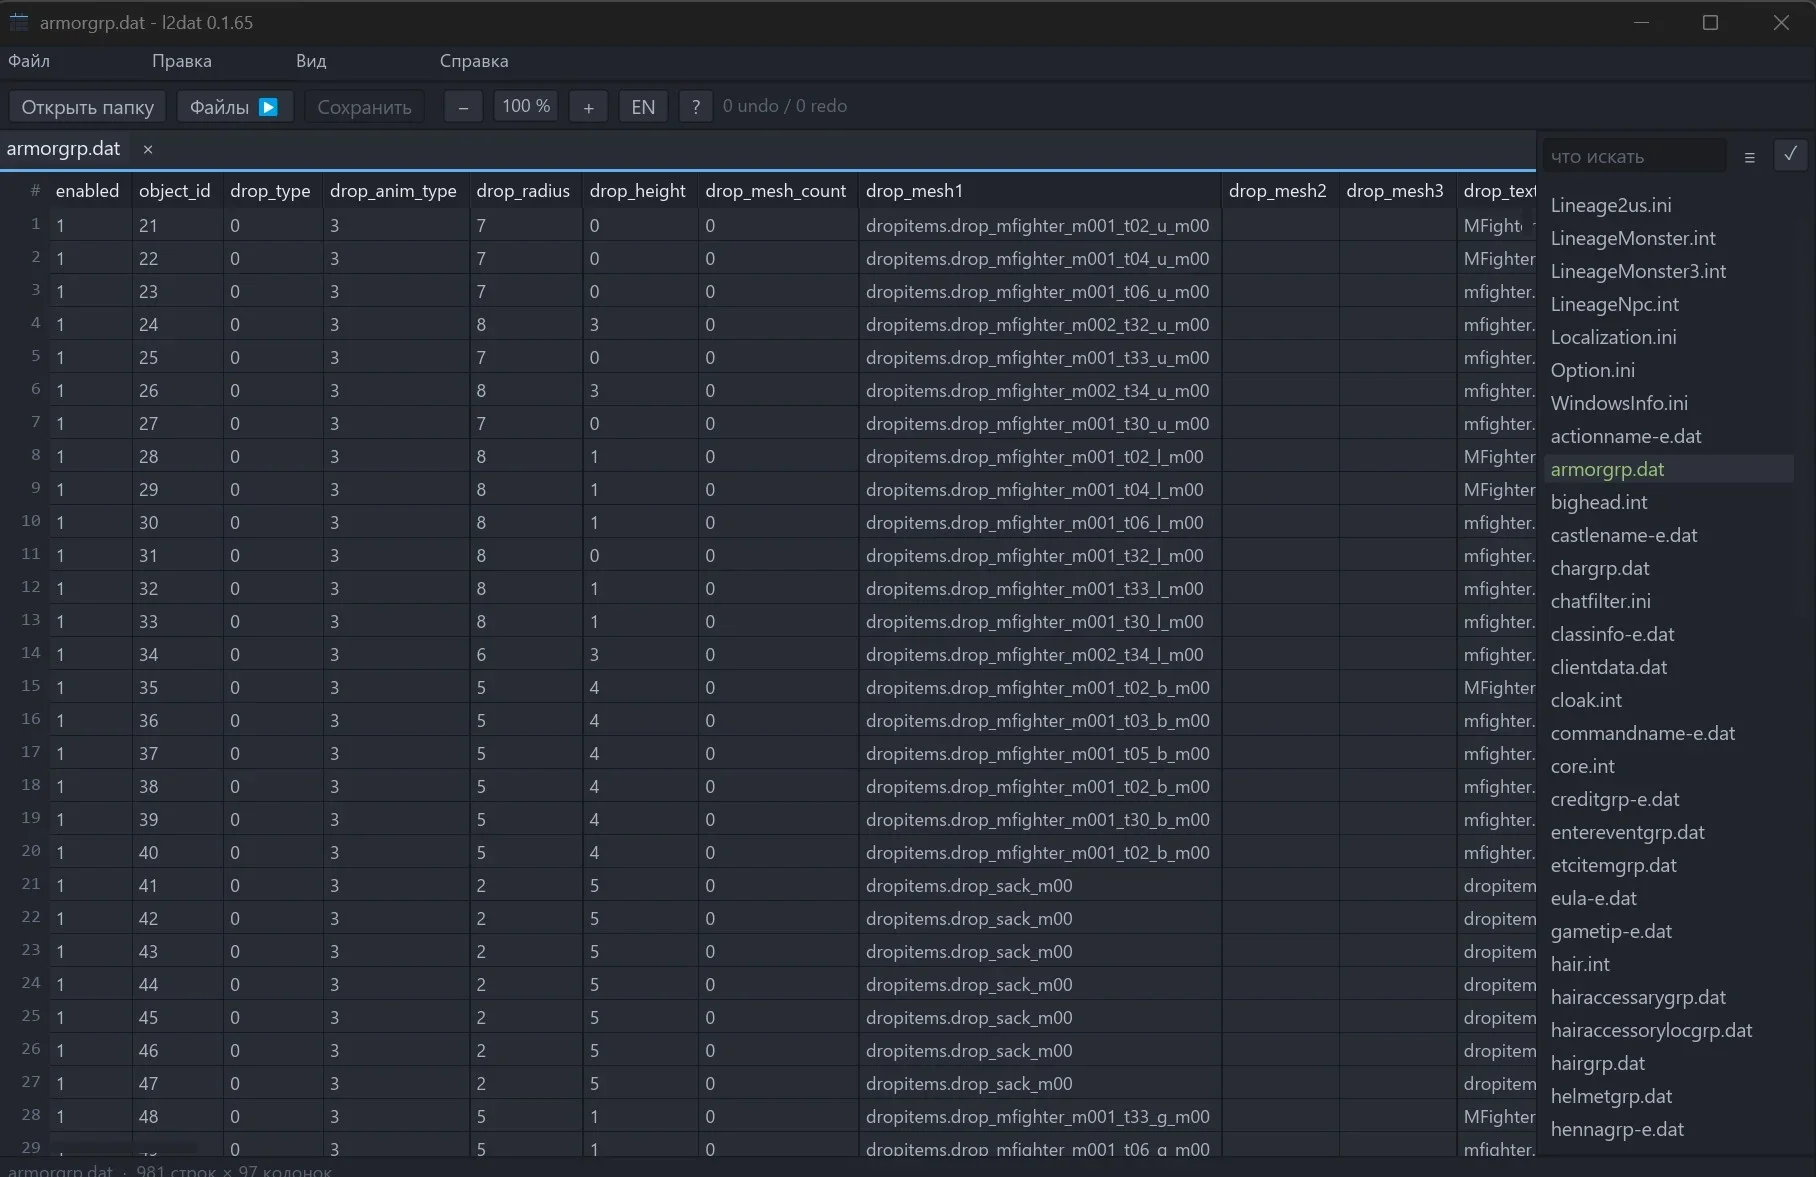
Task: Close the armorgrp.dat tab
Action: tap(148, 149)
